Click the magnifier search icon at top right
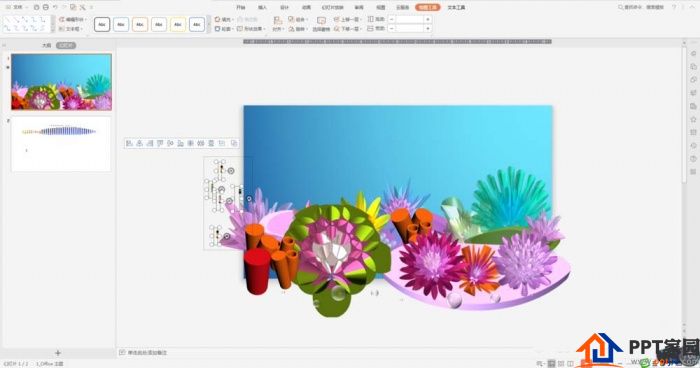The height and width of the screenshot is (368, 700). pyautogui.click(x=621, y=7)
